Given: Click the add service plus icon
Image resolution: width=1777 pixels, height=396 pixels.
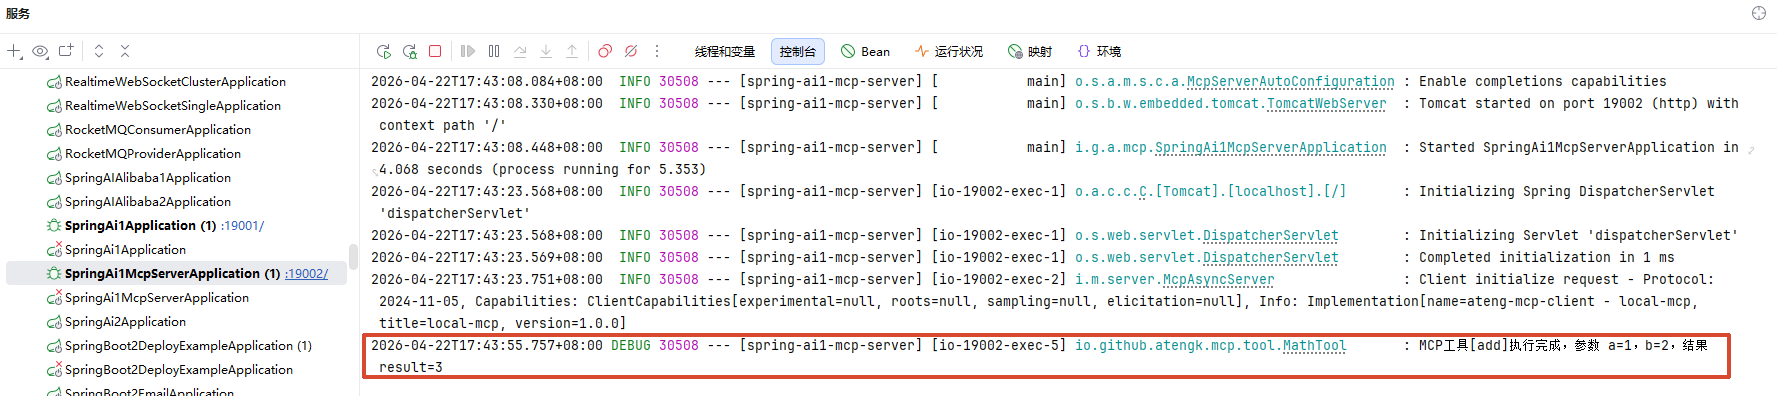Looking at the screenshot, I should pyautogui.click(x=14, y=51).
